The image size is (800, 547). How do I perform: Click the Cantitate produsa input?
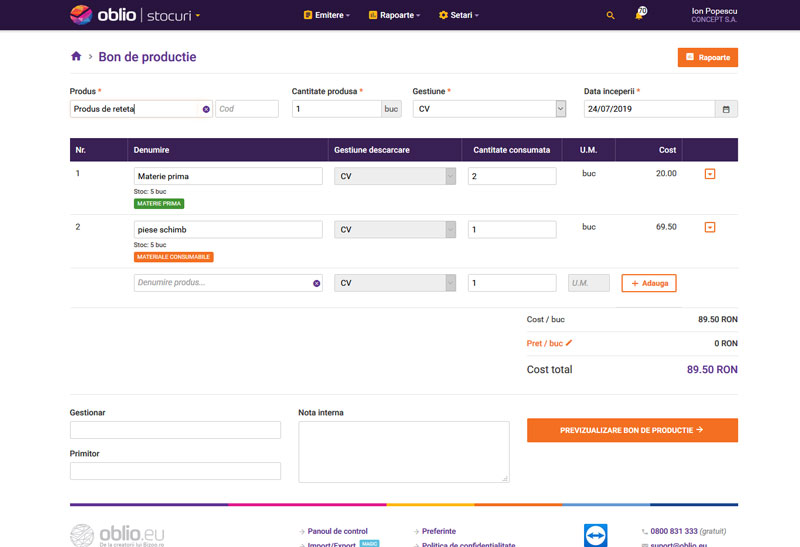click(x=337, y=109)
